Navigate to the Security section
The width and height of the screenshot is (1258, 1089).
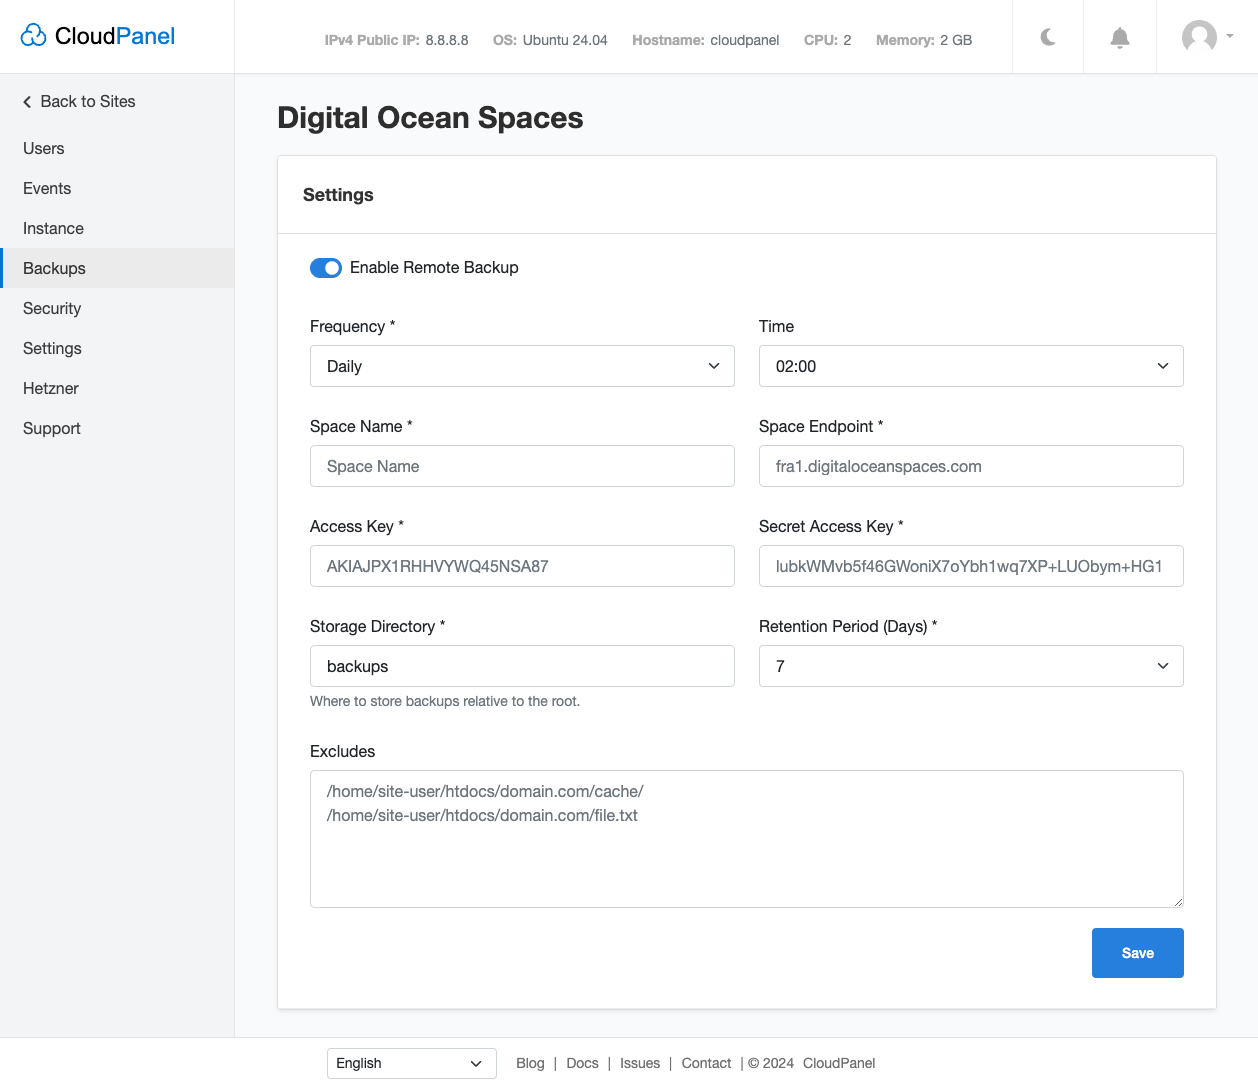[52, 308]
